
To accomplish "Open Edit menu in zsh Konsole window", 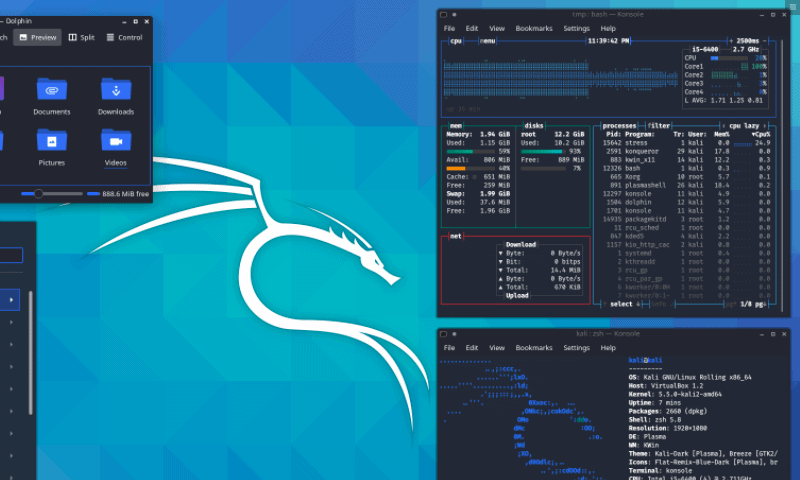I will [x=472, y=348].
